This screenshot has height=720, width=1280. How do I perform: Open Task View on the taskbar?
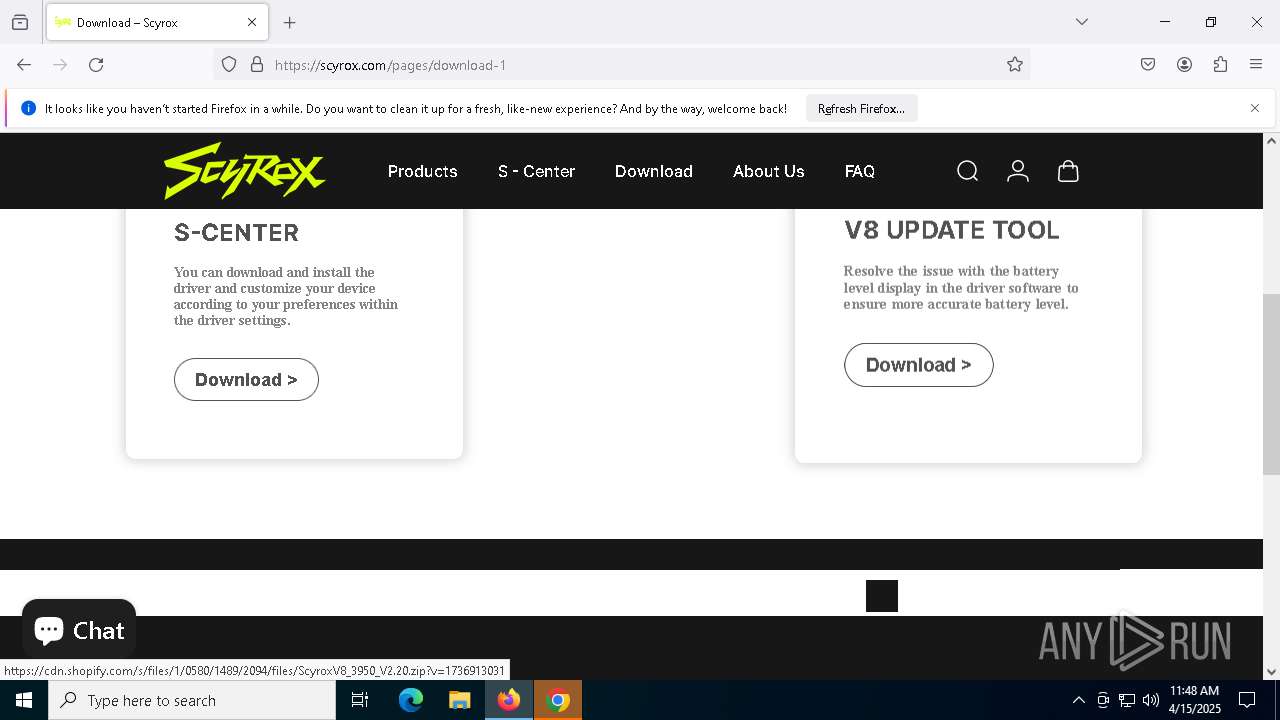360,700
